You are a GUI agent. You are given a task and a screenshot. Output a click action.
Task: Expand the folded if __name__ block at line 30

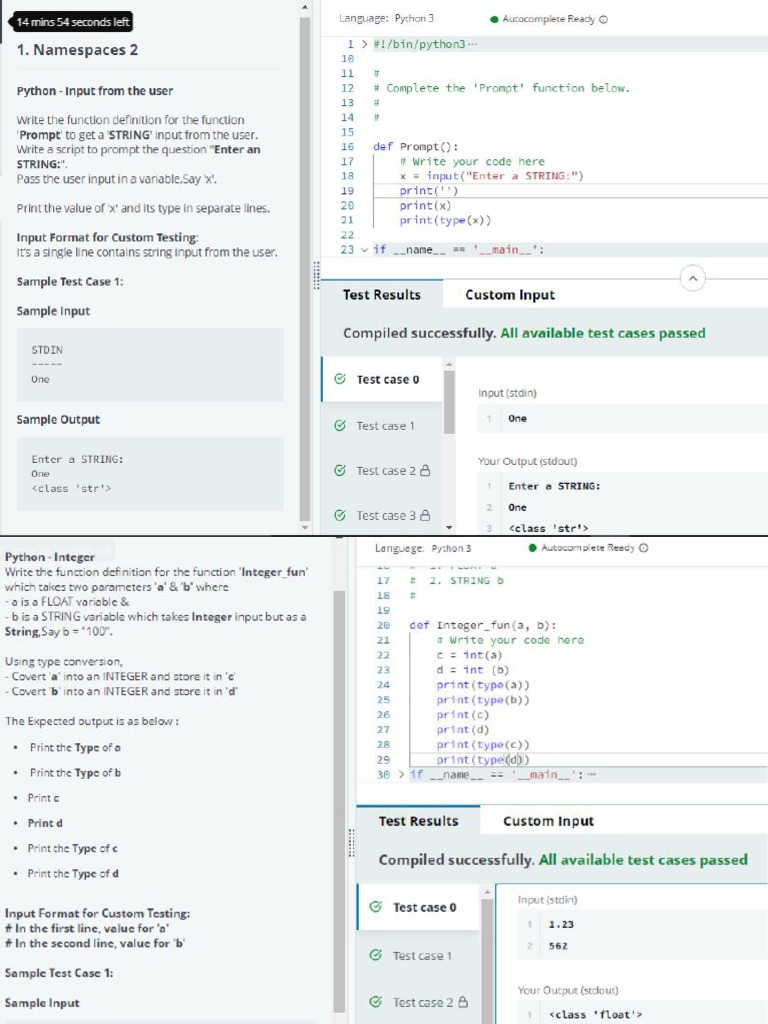coord(402,774)
